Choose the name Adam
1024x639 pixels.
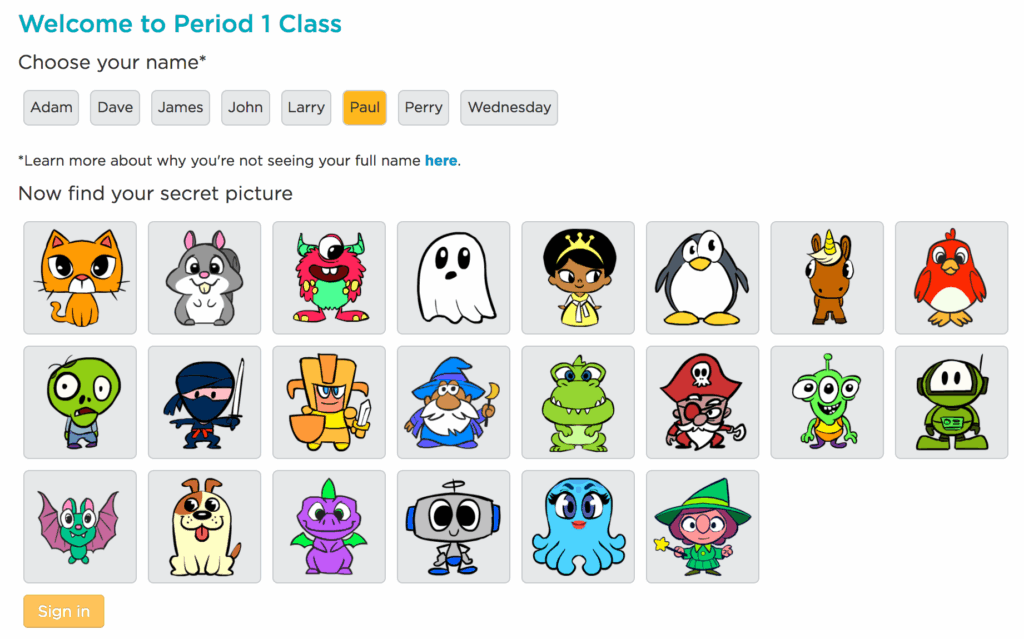51,107
